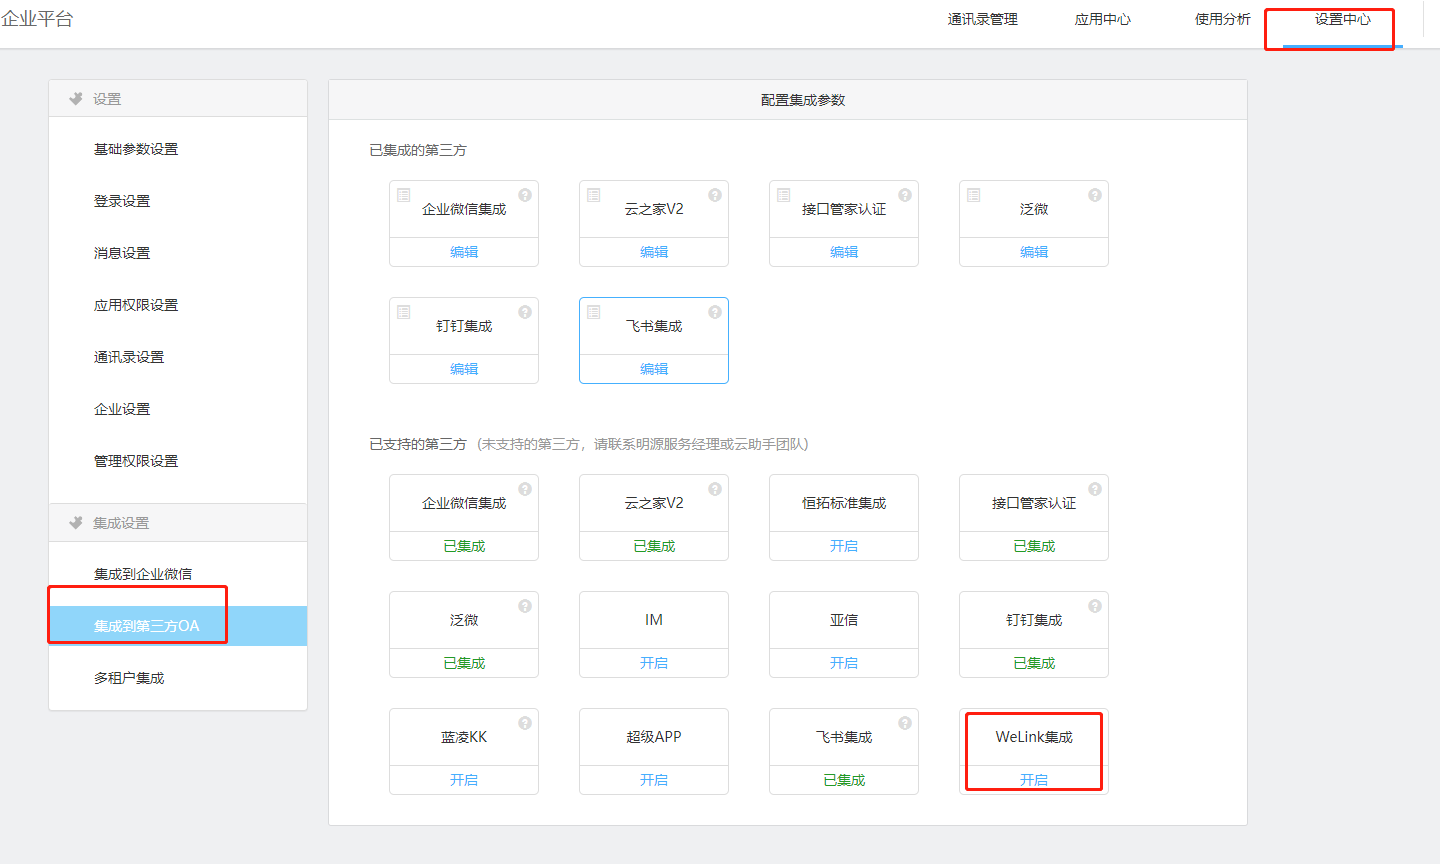Click help icon on supported-list 接口管家认证 card

coord(1095,489)
